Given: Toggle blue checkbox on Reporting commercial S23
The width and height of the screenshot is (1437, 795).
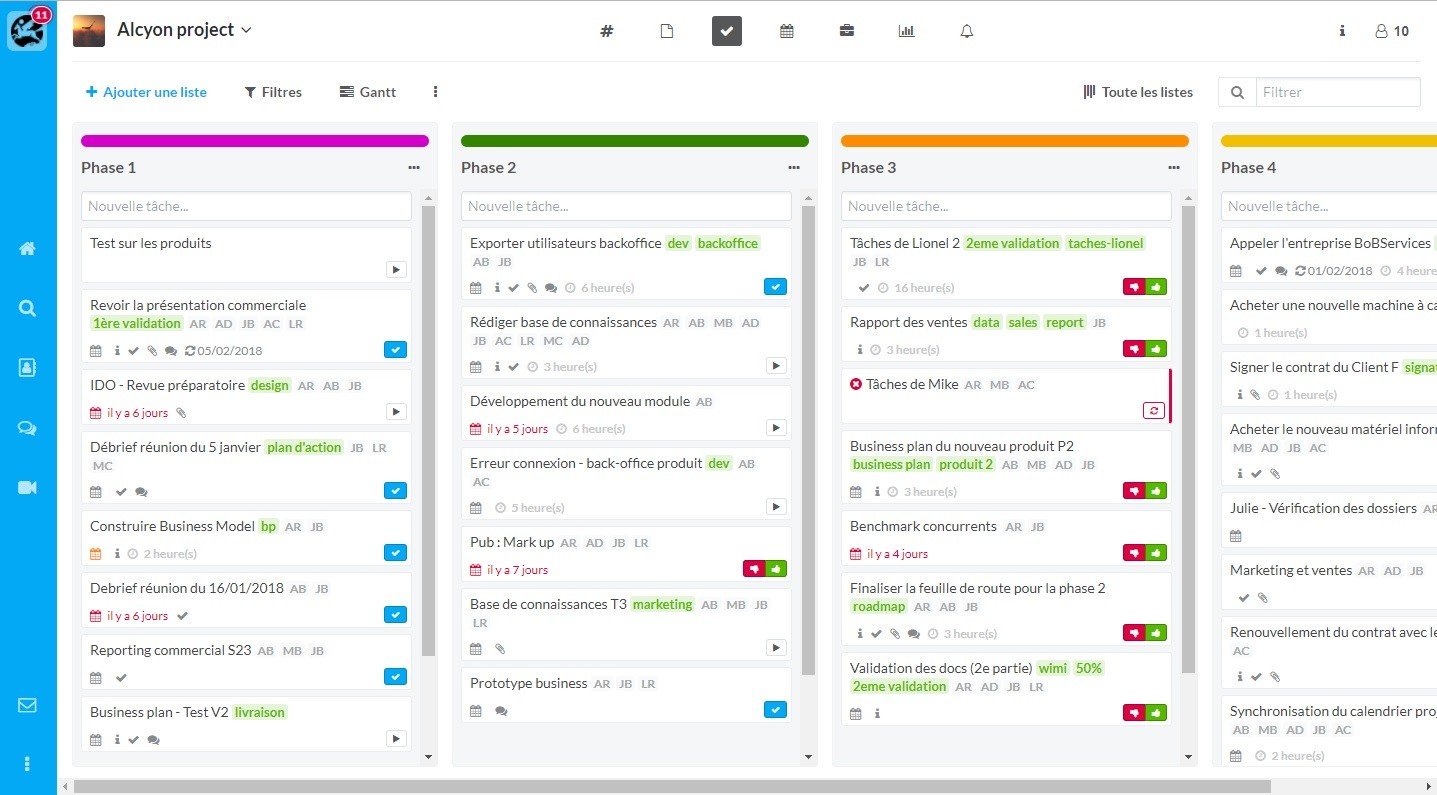Looking at the screenshot, I should [395, 677].
